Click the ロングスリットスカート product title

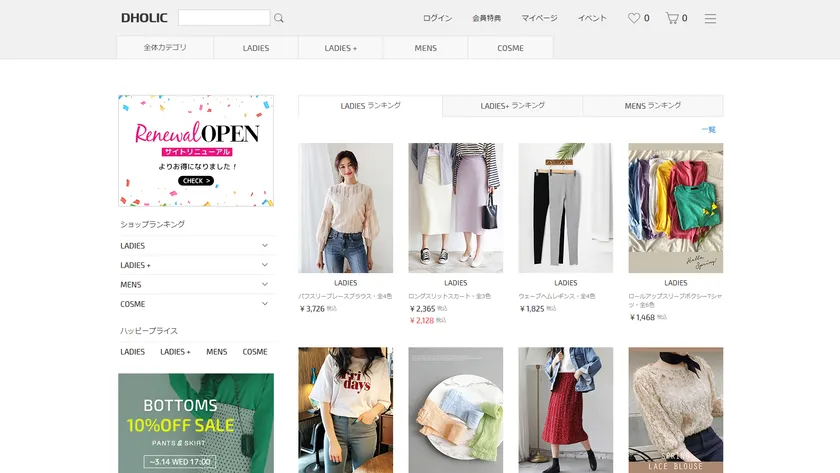pos(449,296)
